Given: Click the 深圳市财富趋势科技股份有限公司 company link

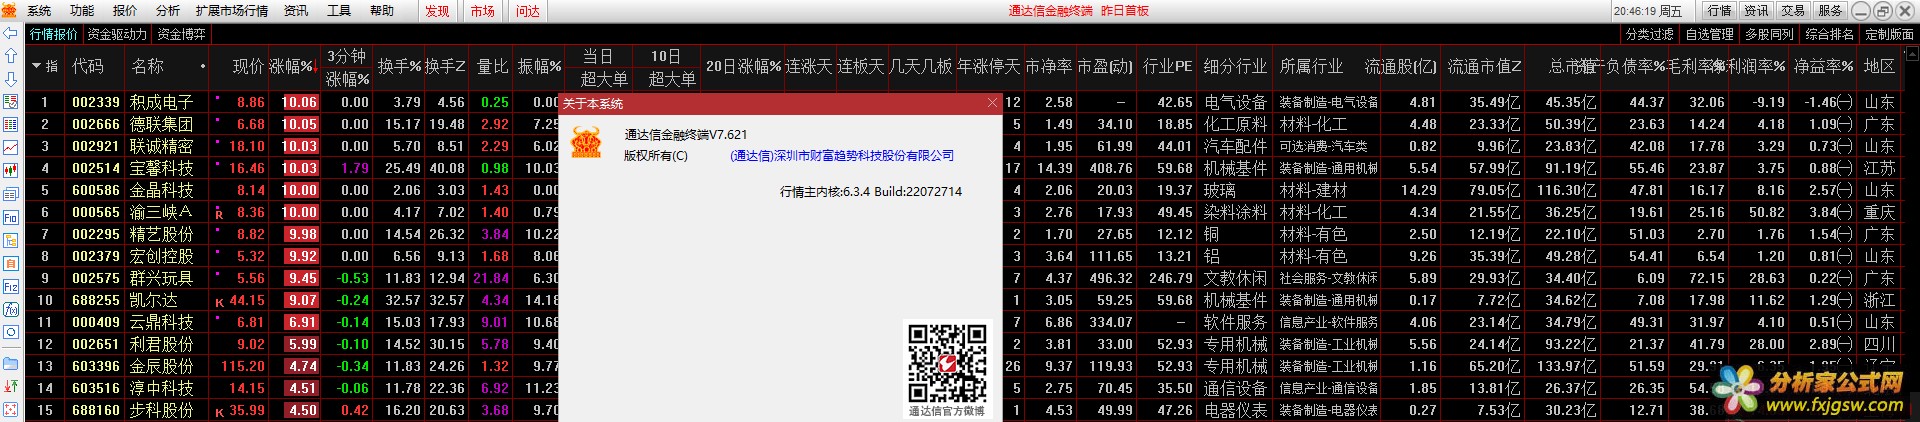Looking at the screenshot, I should pos(842,156).
